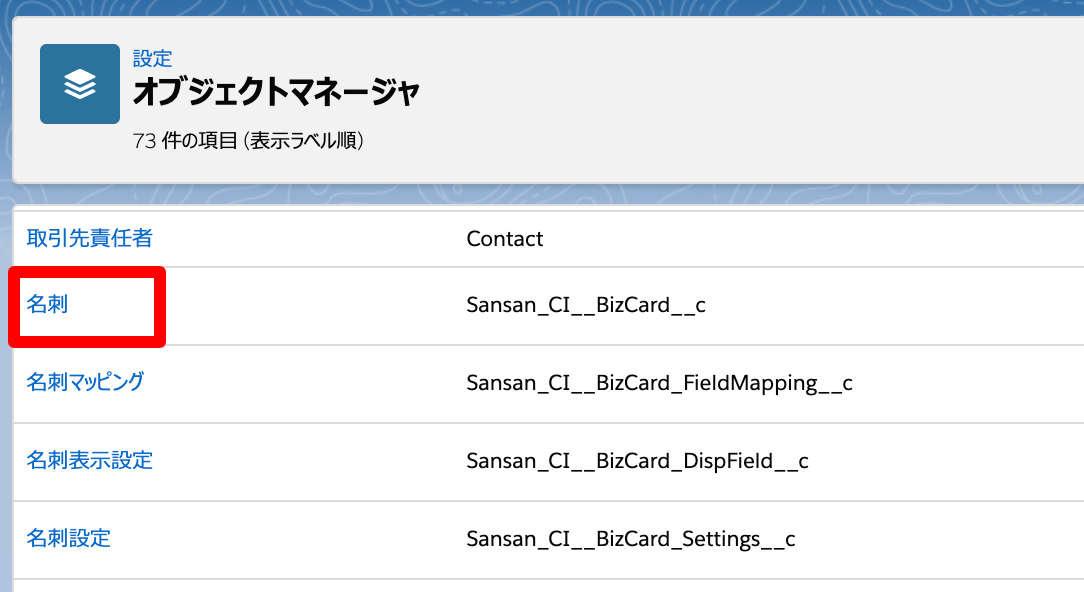Click the blue left margin beside the list

tap(5, 400)
